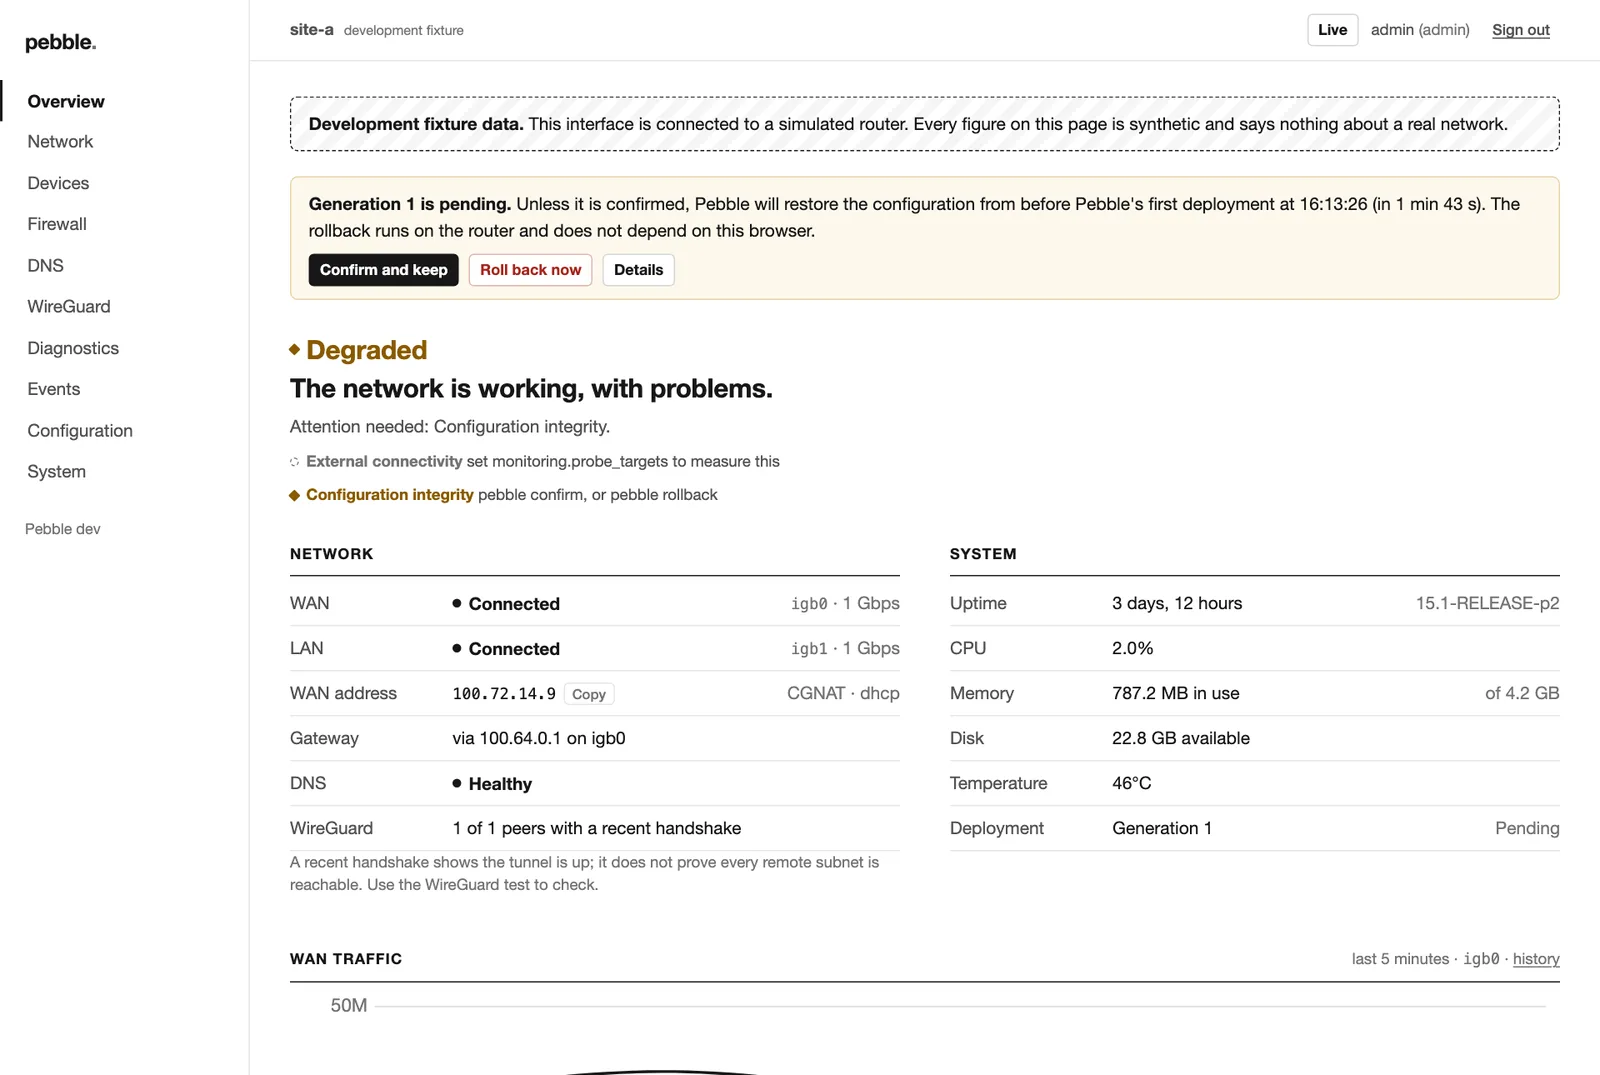This screenshot has width=1600, height=1075.
Task: Click the disk value 22.8 GB available
Action: point(1181,738)
